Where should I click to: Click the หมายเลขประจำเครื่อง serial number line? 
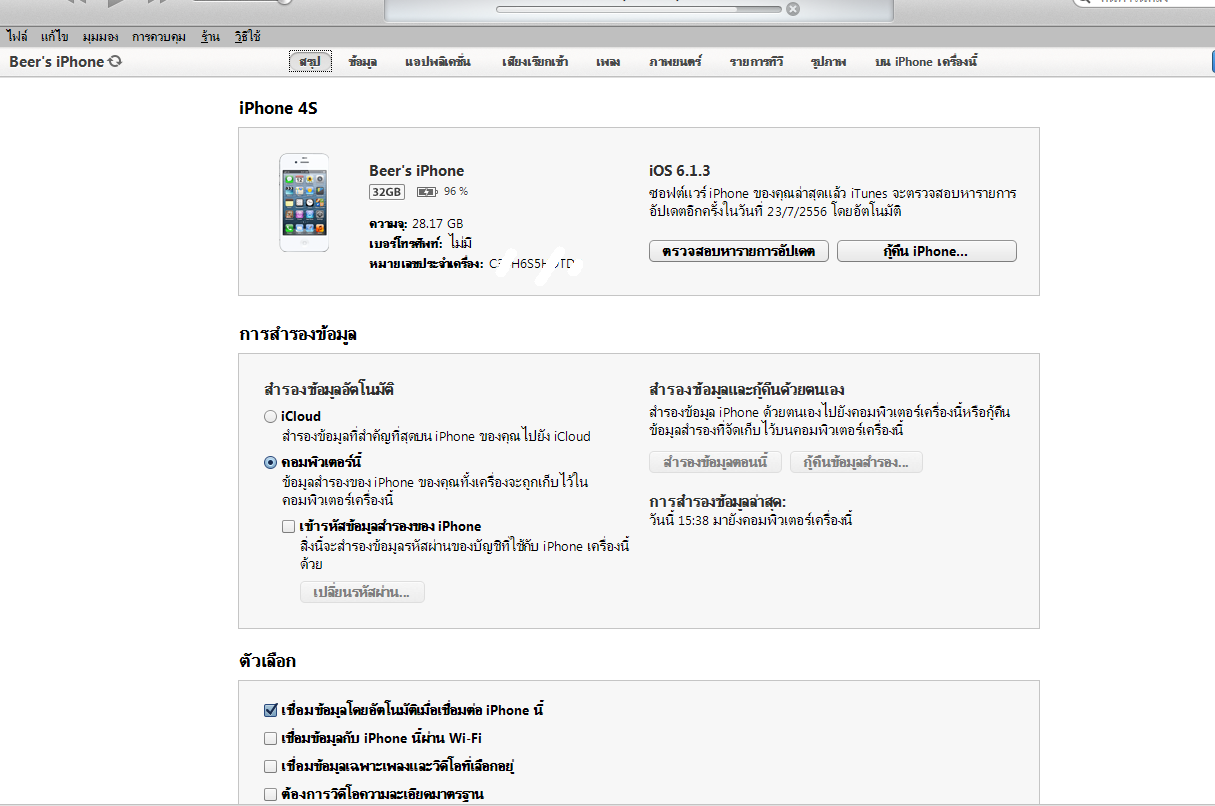coord(472,264)
